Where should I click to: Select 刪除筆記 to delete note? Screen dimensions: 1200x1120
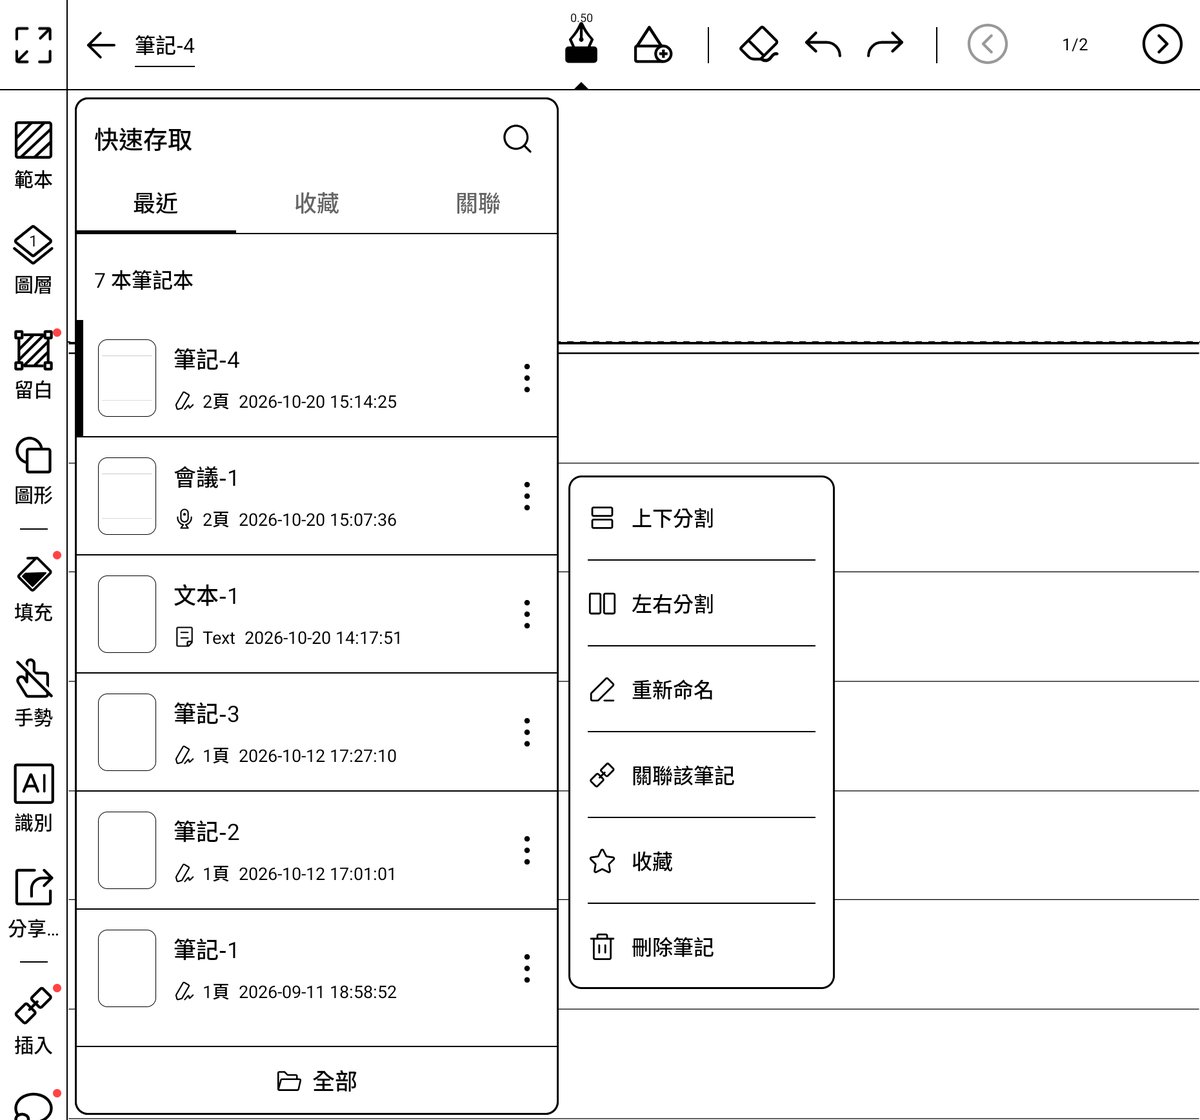coord(701,947)
